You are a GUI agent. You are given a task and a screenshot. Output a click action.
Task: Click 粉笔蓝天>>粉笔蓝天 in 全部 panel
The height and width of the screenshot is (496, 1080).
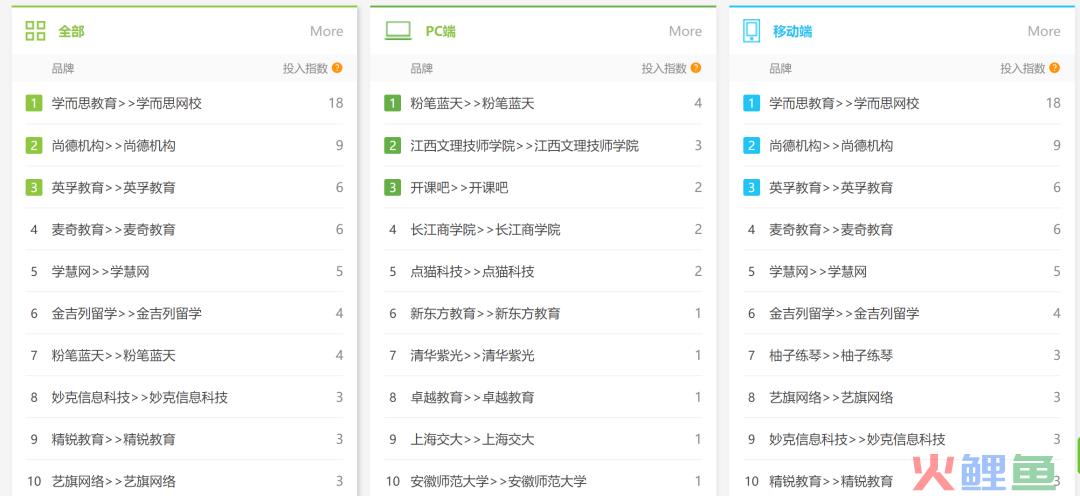tap(114, 355)
